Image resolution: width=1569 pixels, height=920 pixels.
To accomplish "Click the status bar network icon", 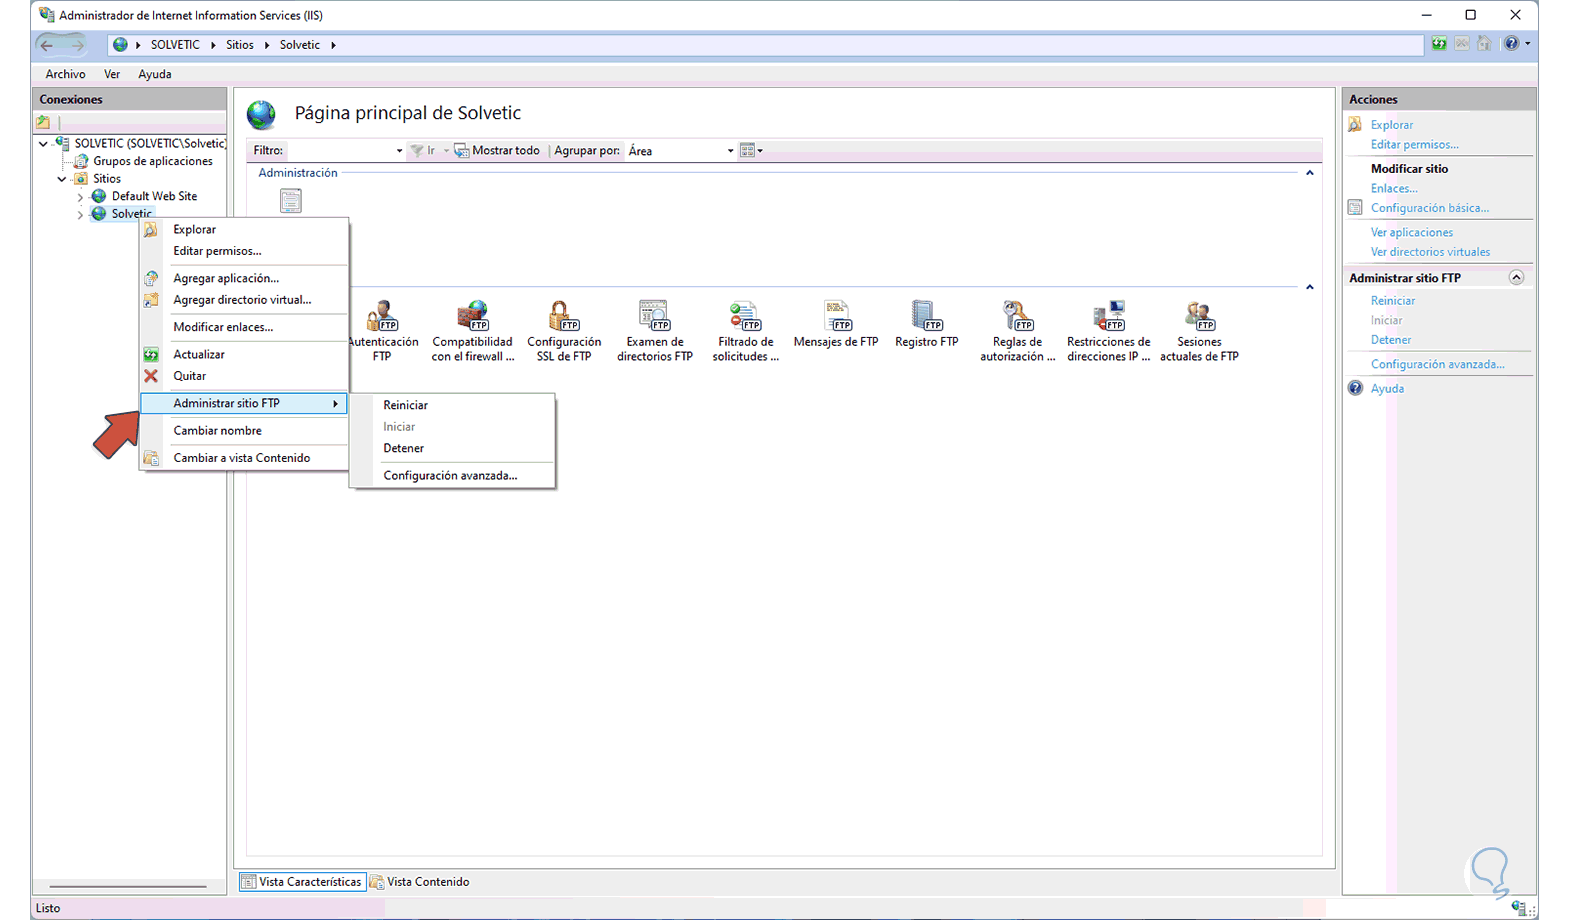I will 1519,908.
